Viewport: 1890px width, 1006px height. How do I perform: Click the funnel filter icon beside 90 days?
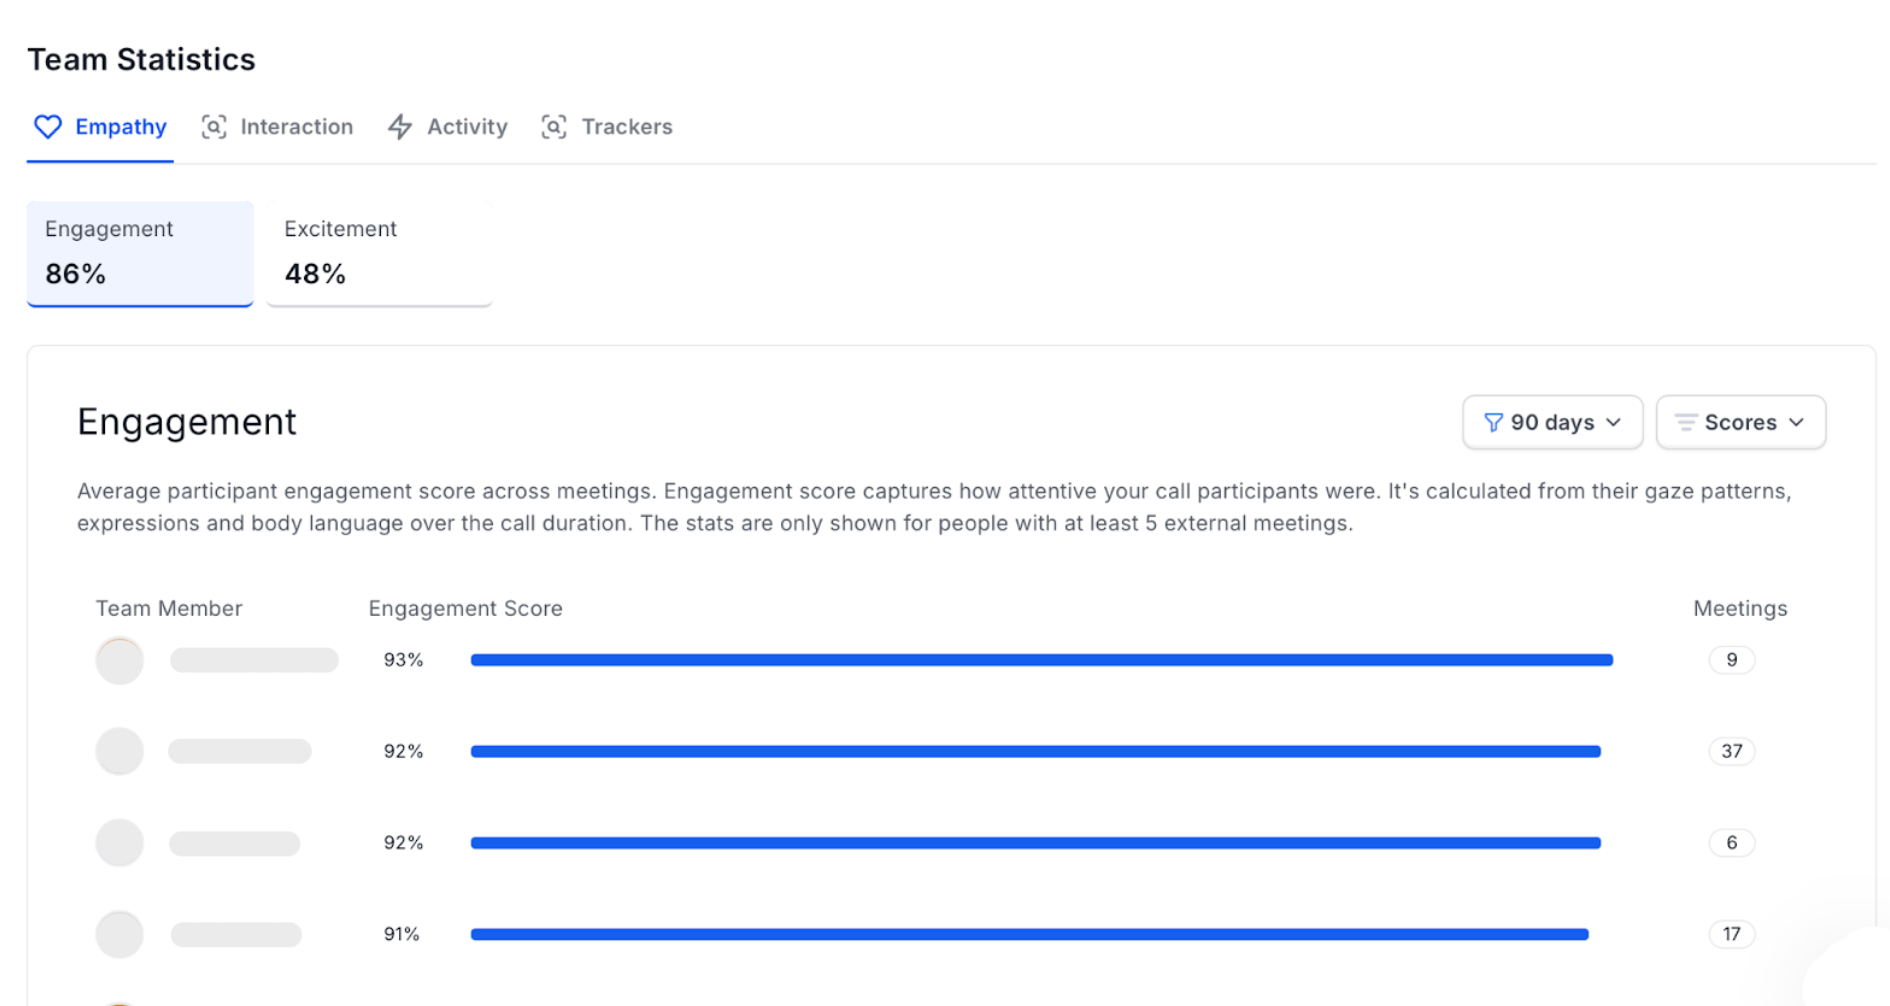point(1493,423)
